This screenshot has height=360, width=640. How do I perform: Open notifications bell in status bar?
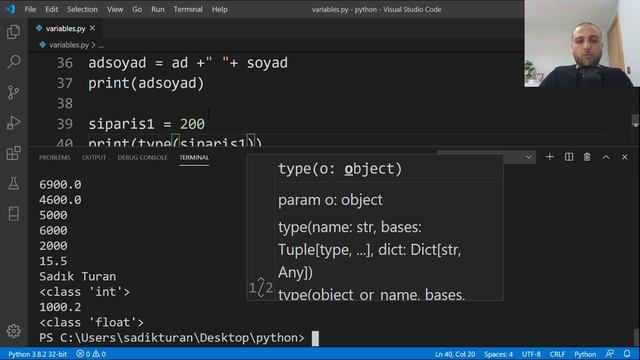pyautogui.click(x=627, y=354)
